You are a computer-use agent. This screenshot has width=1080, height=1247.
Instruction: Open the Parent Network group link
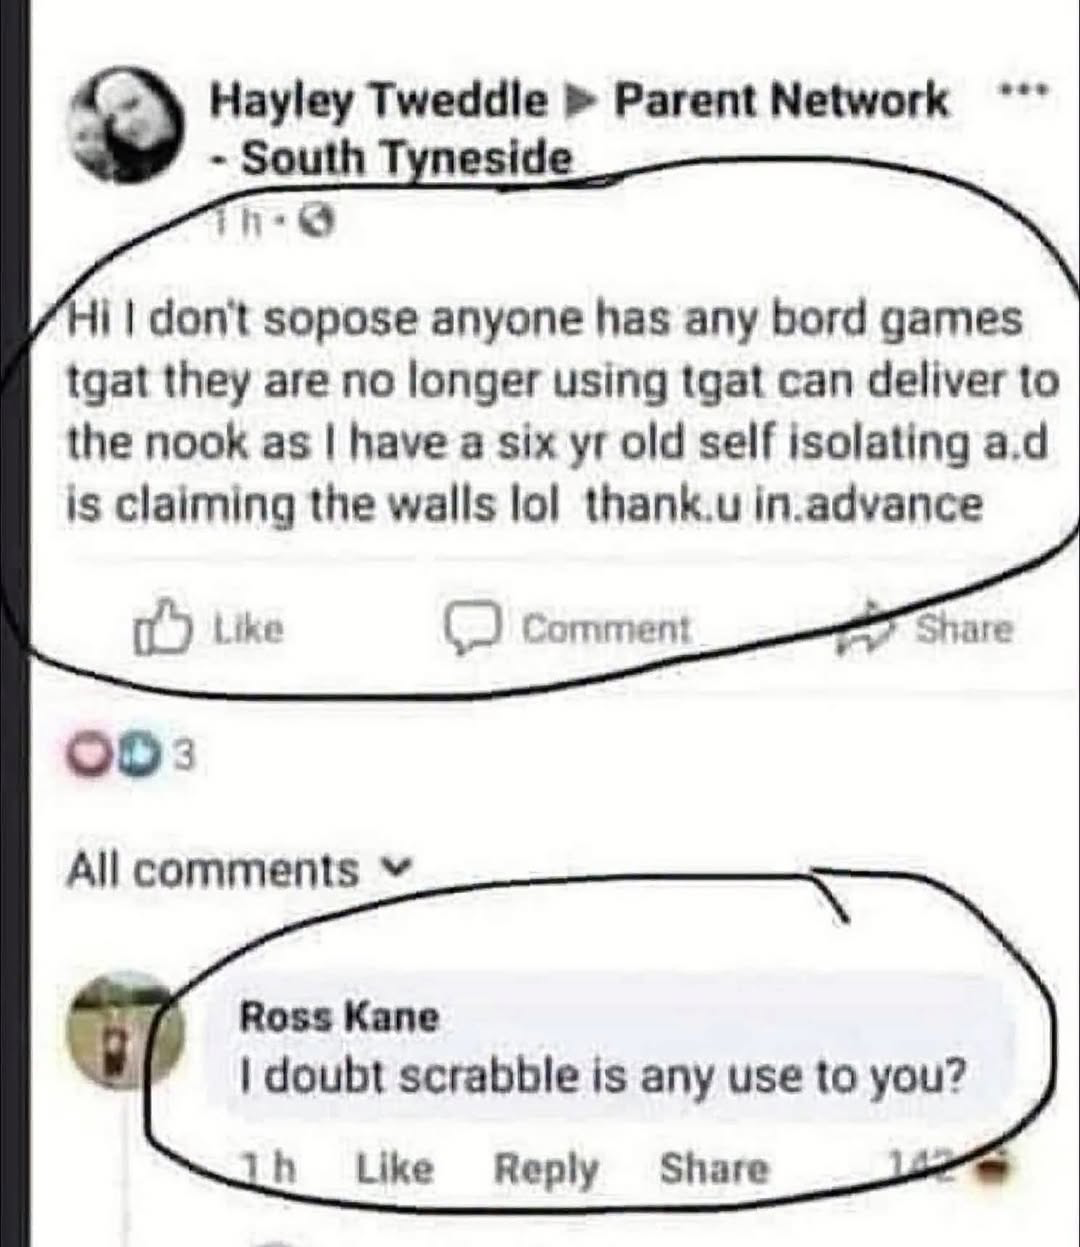780,101
